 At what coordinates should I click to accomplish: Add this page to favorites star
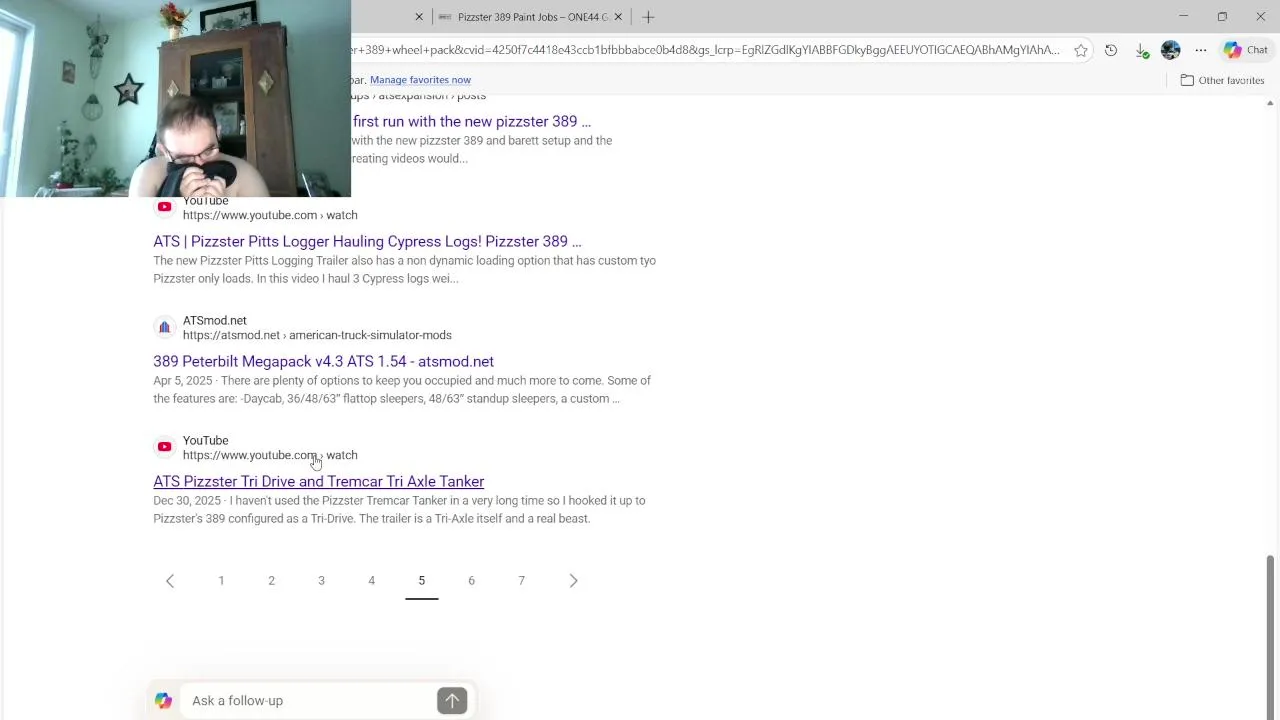[x=1081, y=50]
